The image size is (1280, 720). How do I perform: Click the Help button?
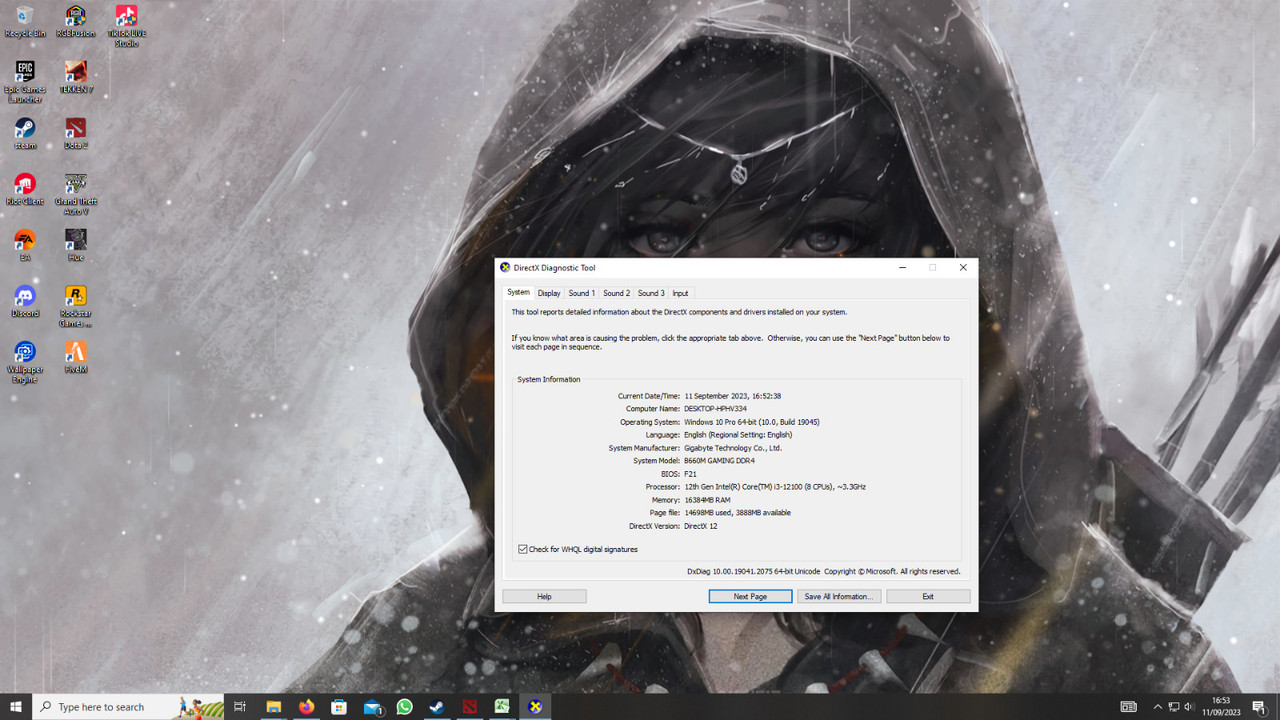tap(544, 596)
